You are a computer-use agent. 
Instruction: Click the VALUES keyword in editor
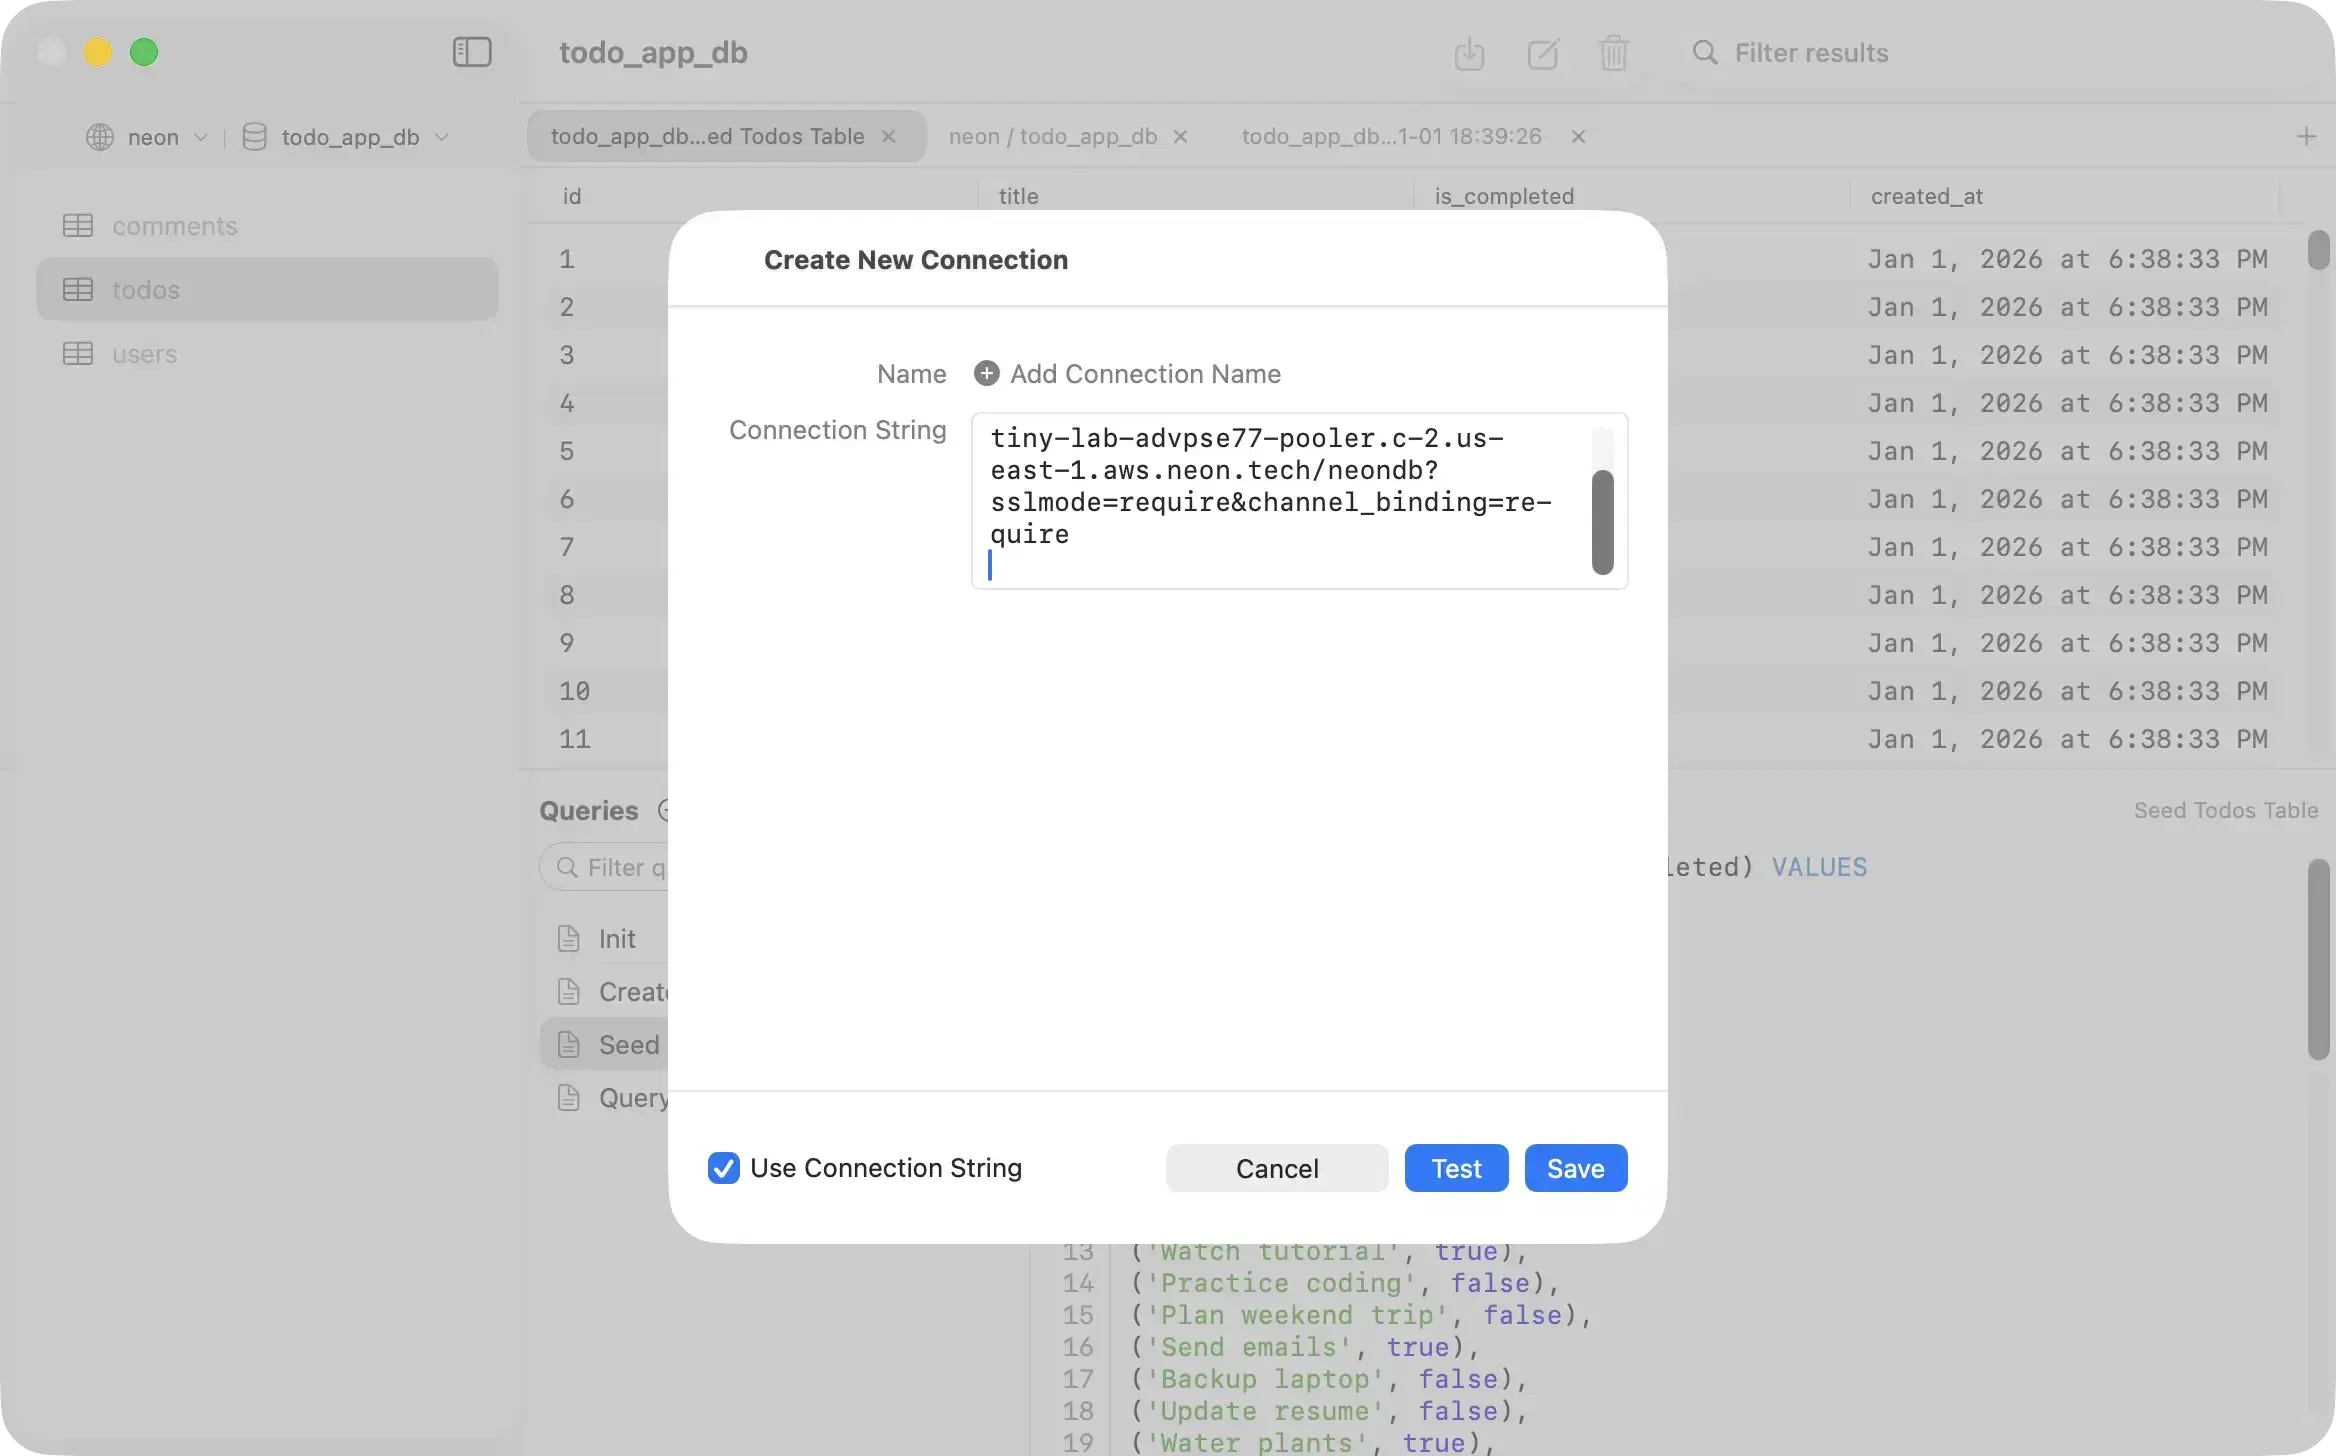point(1819,867)
